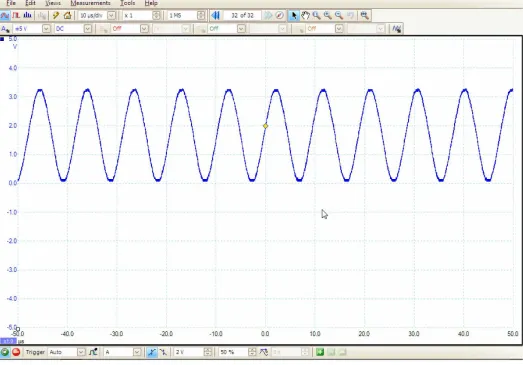Open the Edit menu

click(x=30, y=3)
